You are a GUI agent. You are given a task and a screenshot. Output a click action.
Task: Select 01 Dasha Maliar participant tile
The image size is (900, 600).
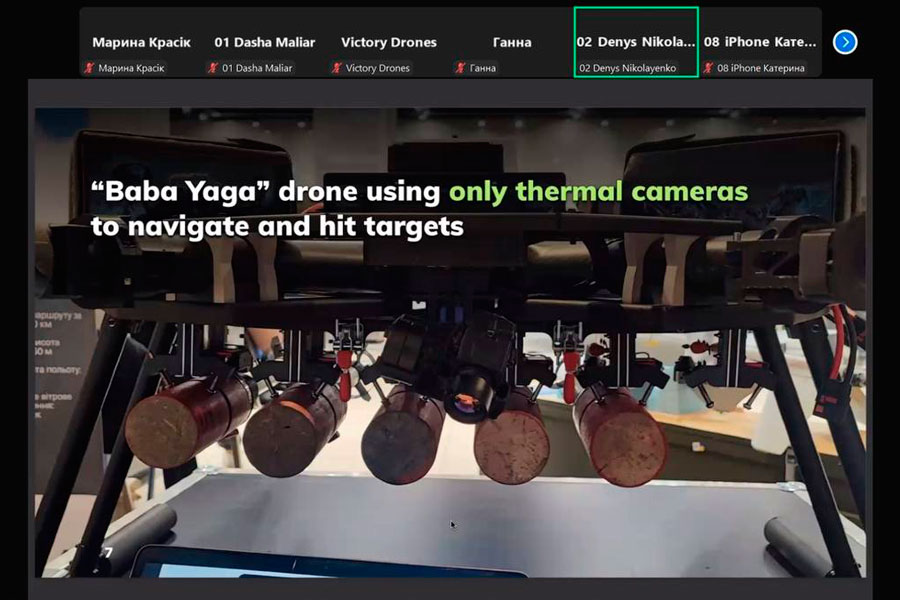[x=265, y=42]
